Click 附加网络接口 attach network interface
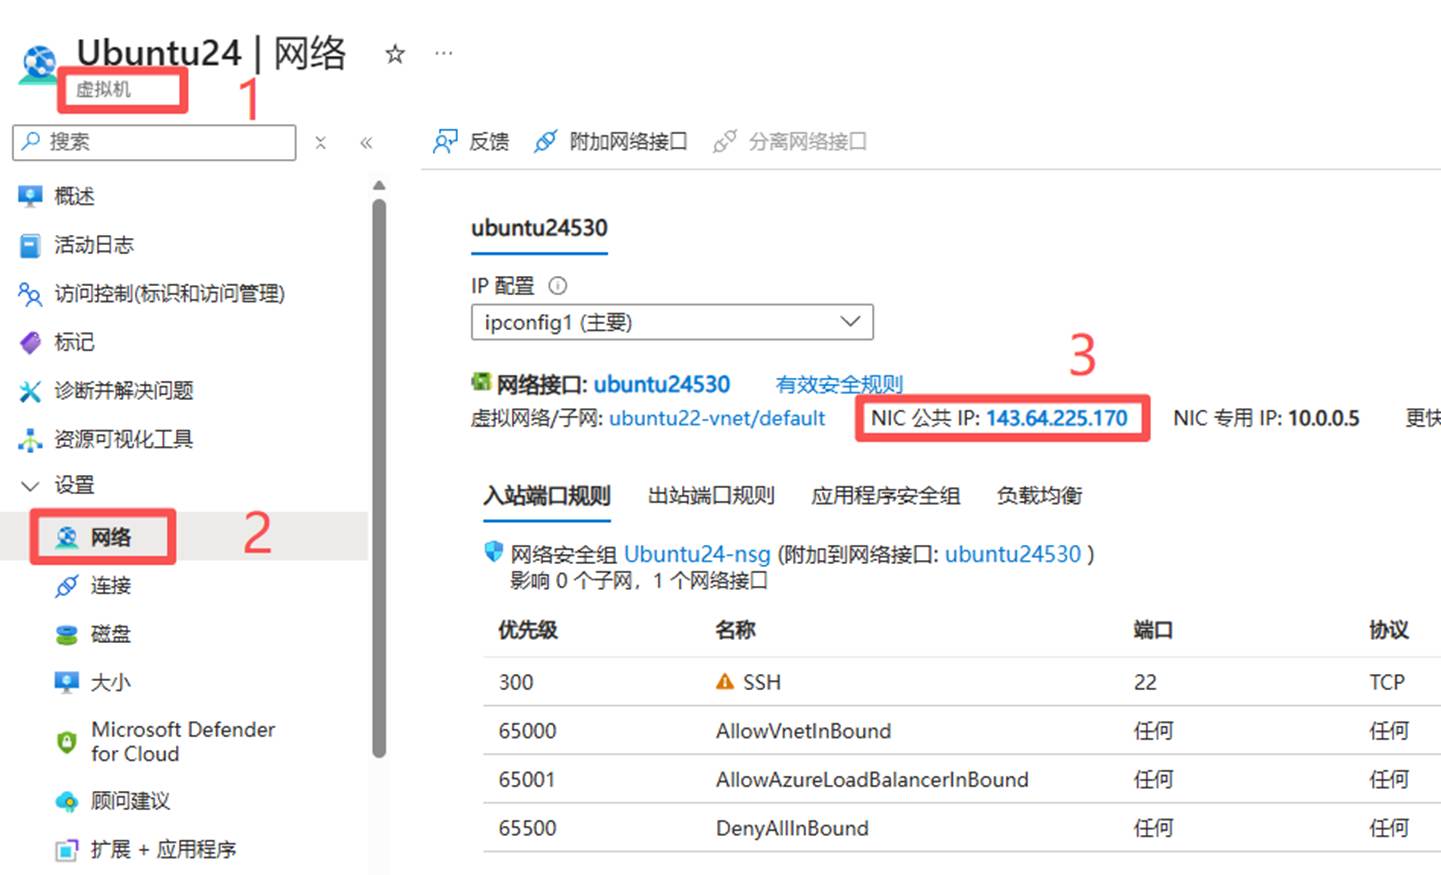This screenshot has width=1441, height=875. (x=611, y=142)
